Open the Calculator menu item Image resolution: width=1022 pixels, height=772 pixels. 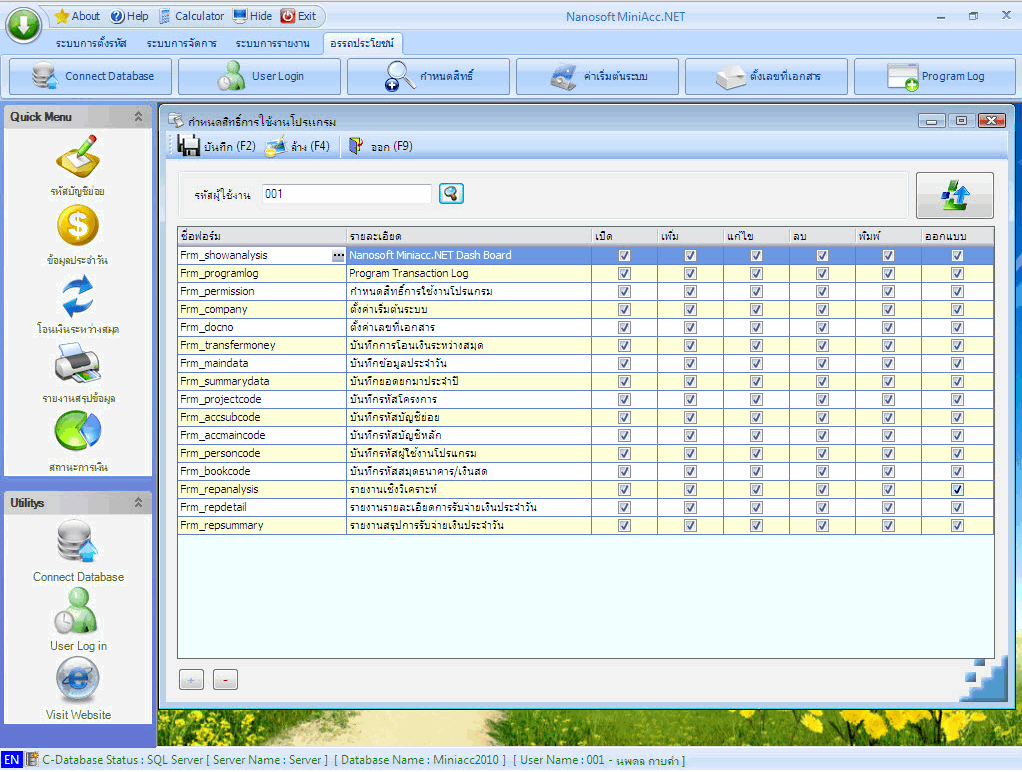tap(191, 16)
